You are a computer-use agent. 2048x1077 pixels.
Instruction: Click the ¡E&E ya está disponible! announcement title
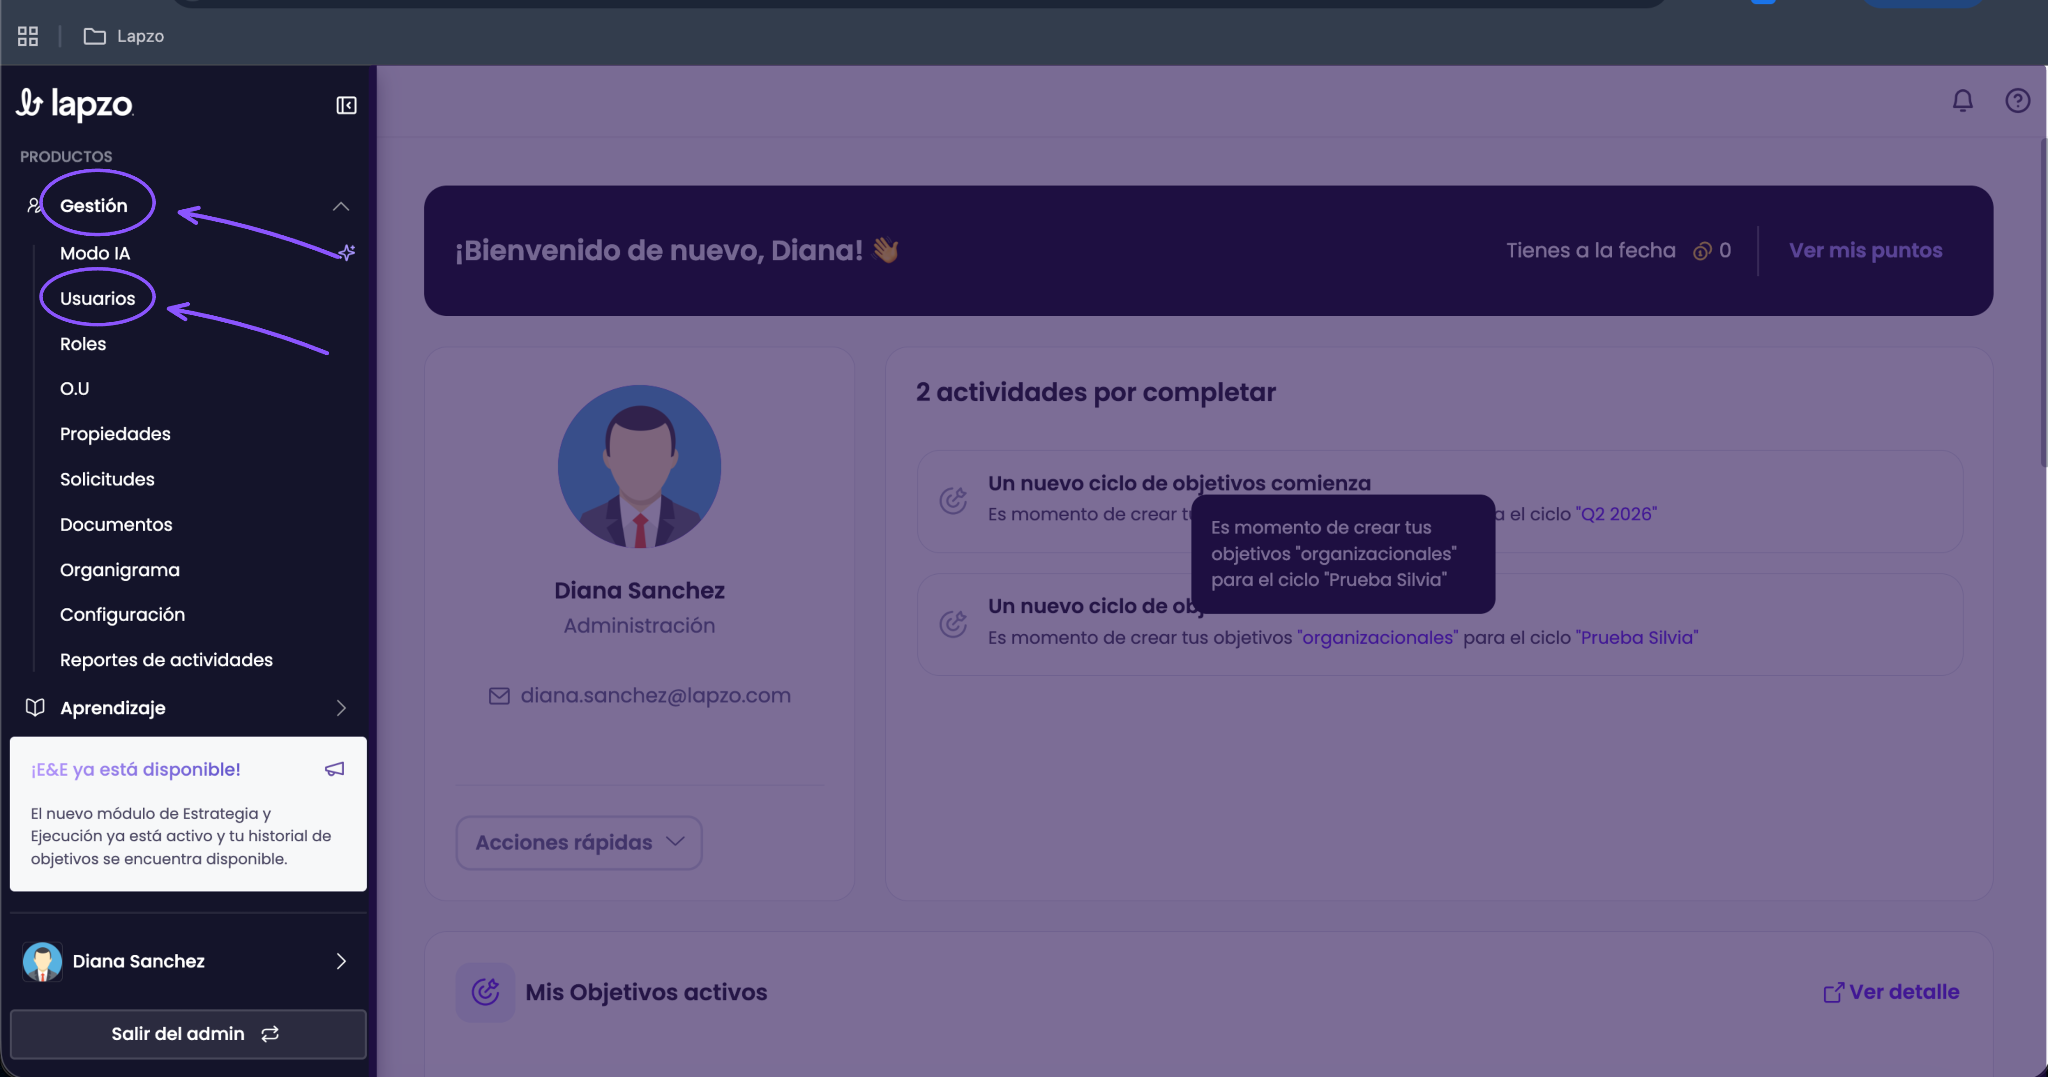pyautogui.click(x=136, y=769)
